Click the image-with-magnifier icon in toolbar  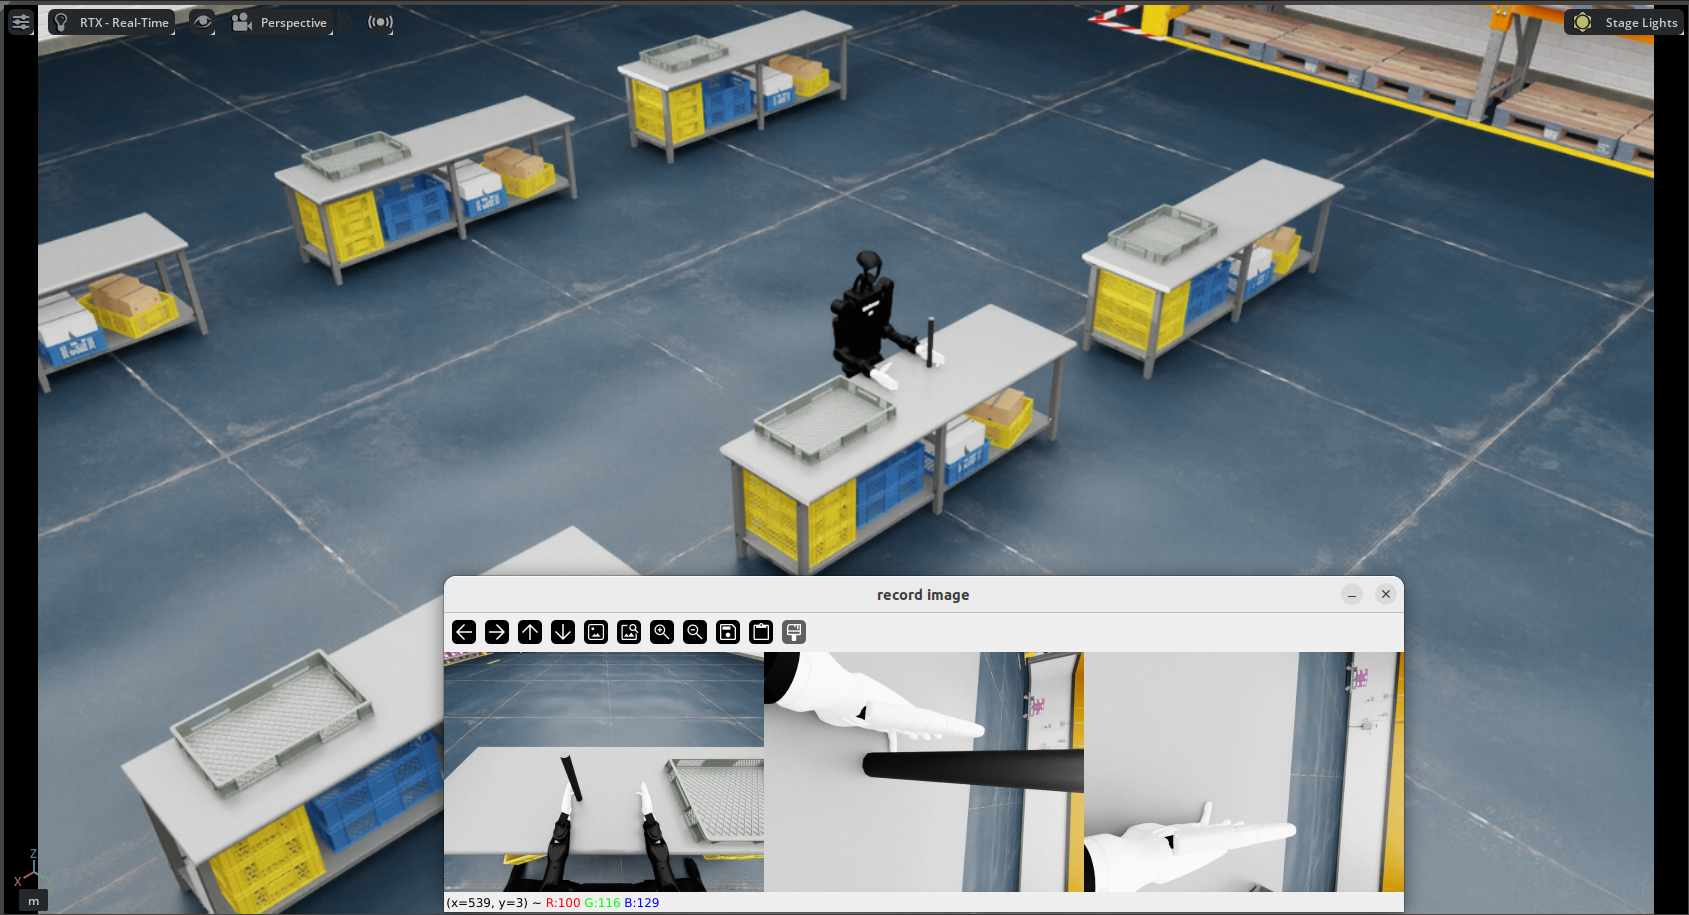(x=629, y=632)
